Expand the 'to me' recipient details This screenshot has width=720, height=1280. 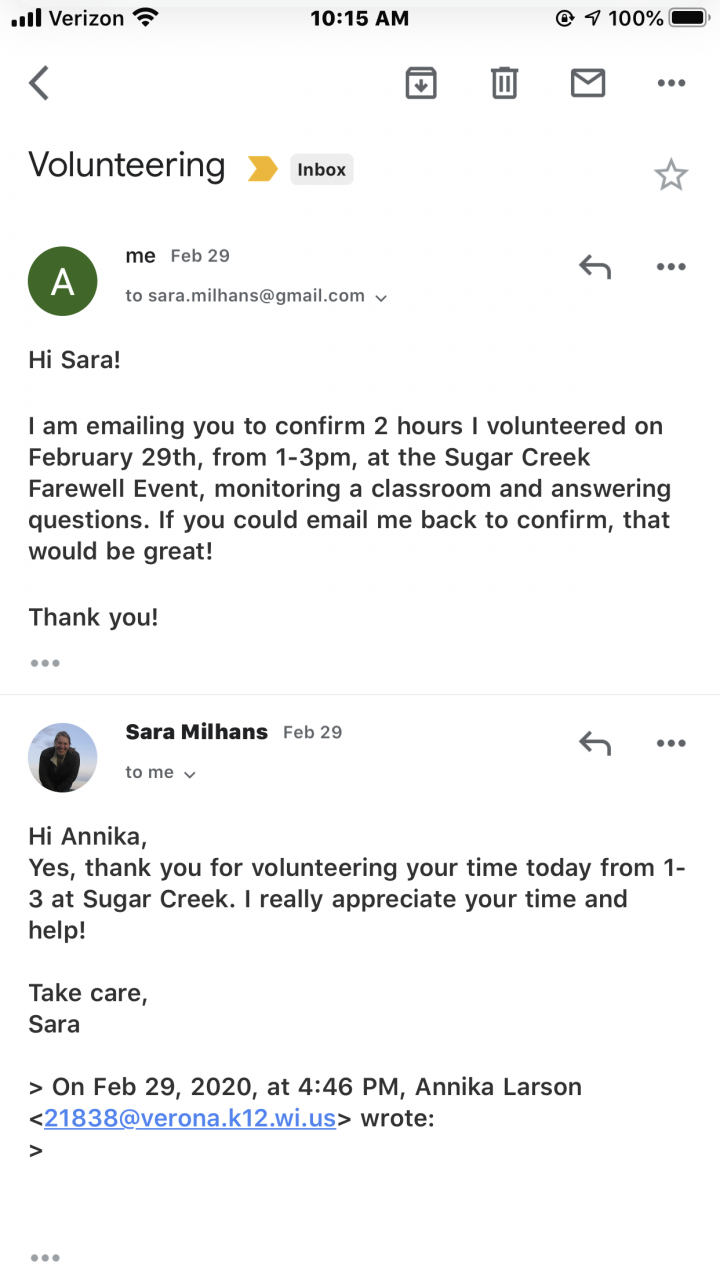(x=190, y=774)
